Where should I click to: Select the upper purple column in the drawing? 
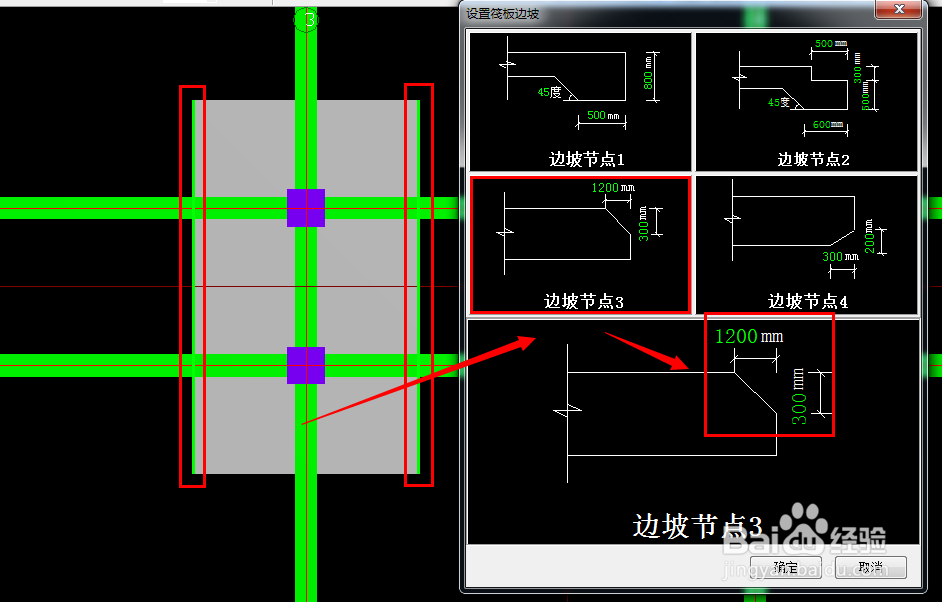pyautogui.click(x=306, y=208)
